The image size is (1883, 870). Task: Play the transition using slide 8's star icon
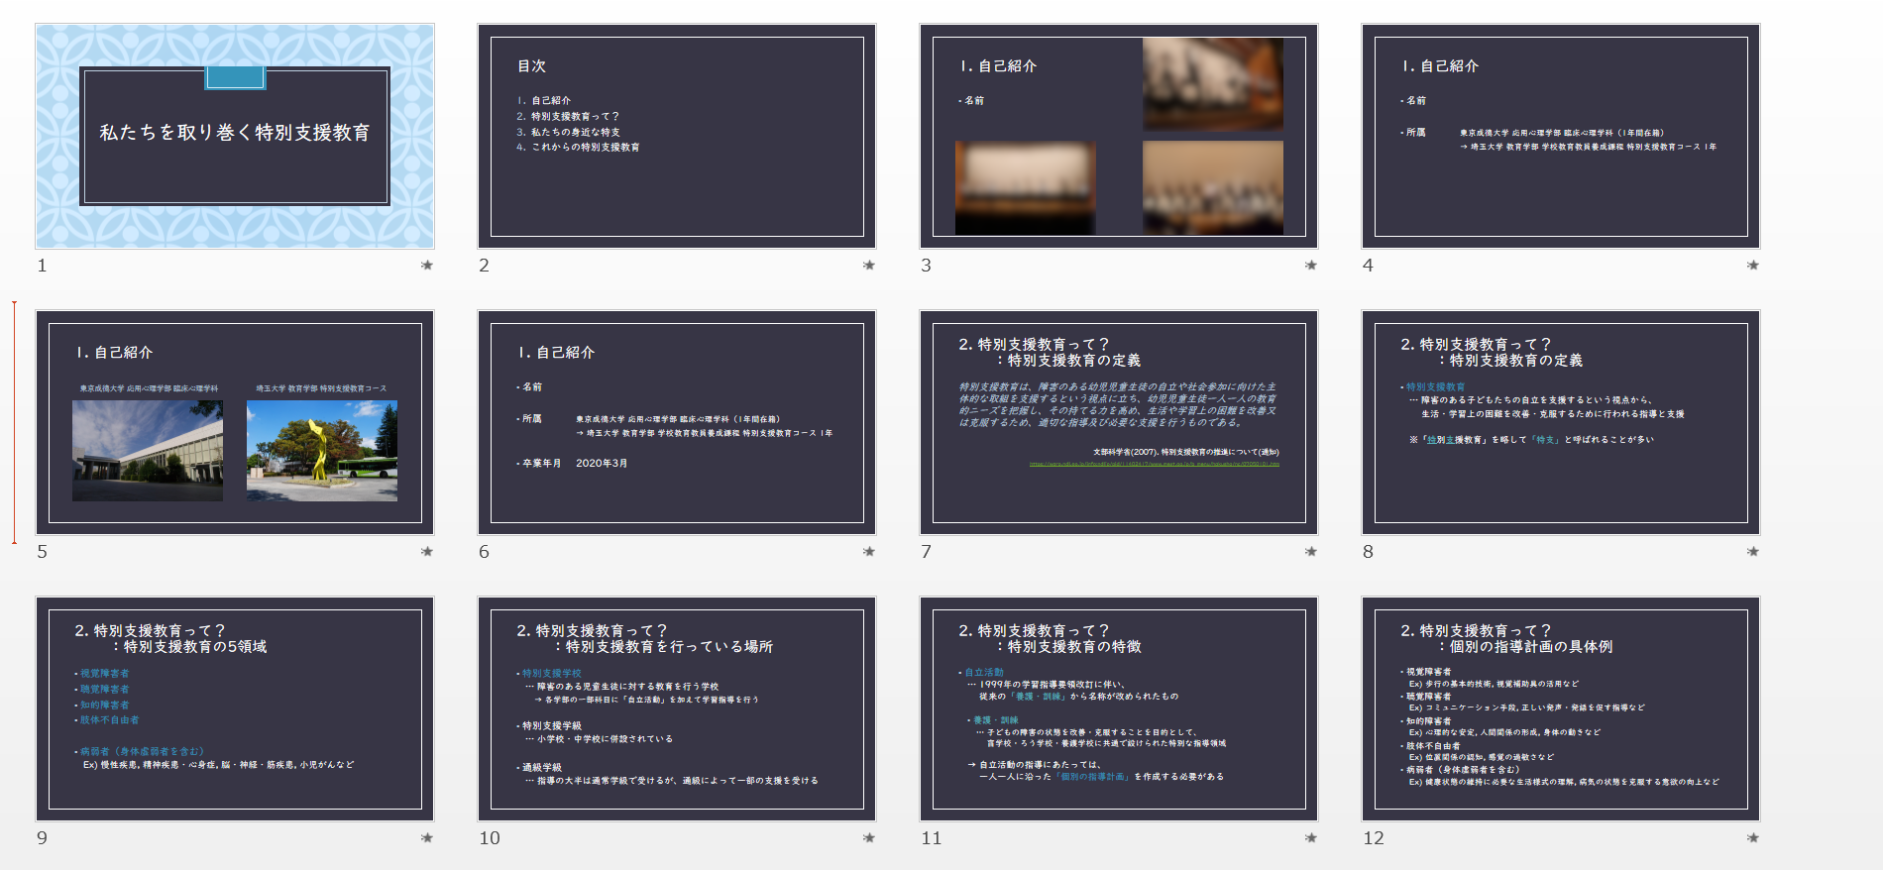[1753, 551]
